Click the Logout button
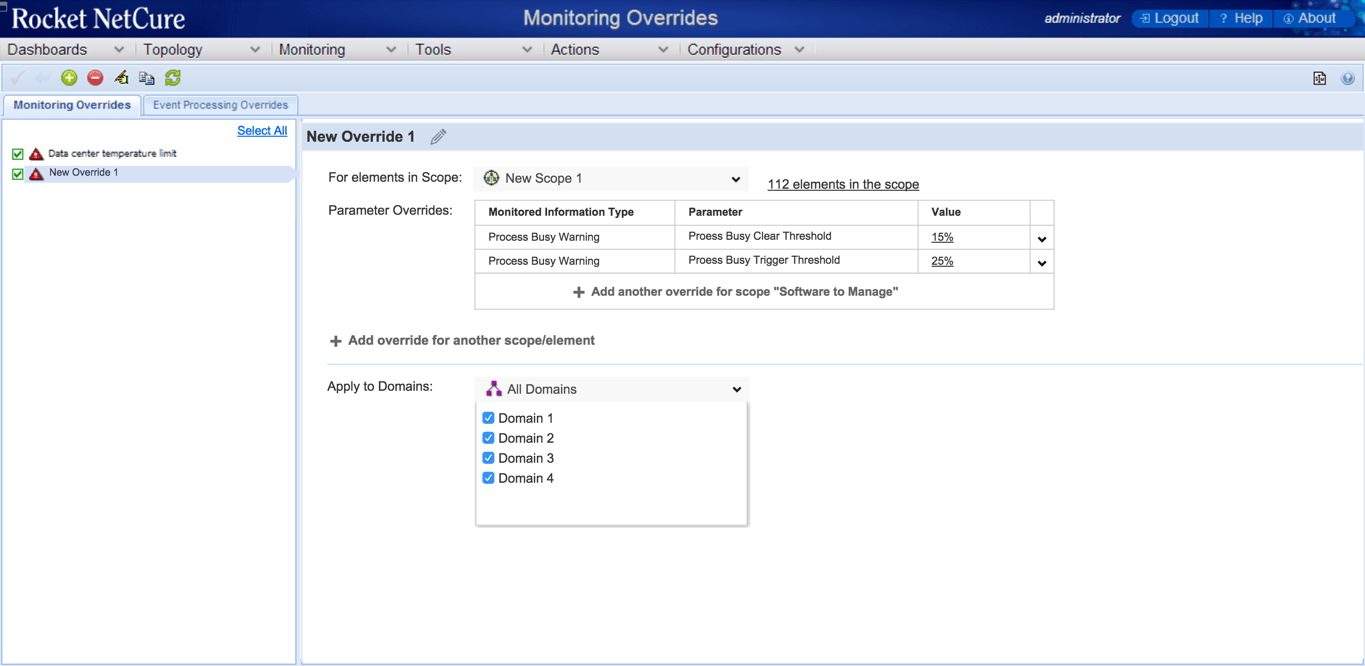This screenshot has width=1365, height=666. (x=1170, y=18)
